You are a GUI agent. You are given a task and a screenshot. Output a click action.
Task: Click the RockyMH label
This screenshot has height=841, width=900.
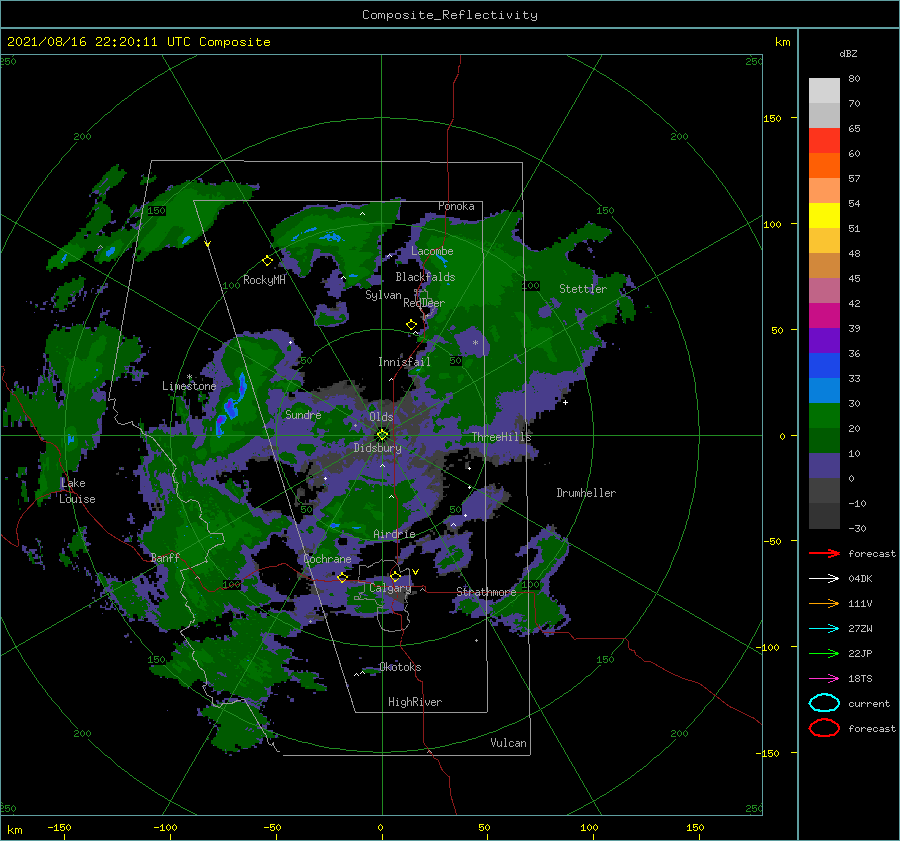coord(264,280)
